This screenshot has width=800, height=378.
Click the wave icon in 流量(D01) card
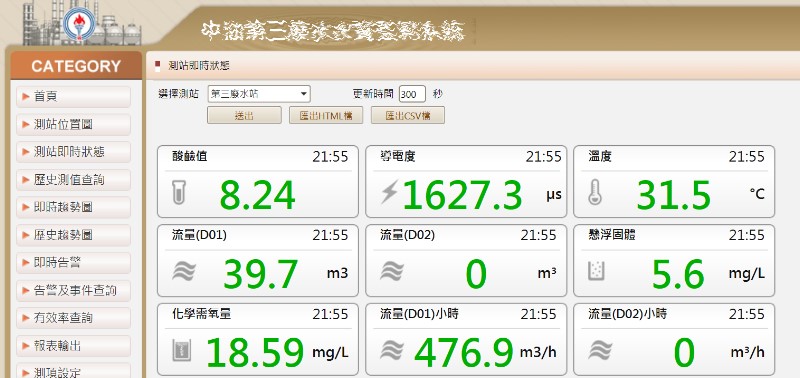(184, 271)
